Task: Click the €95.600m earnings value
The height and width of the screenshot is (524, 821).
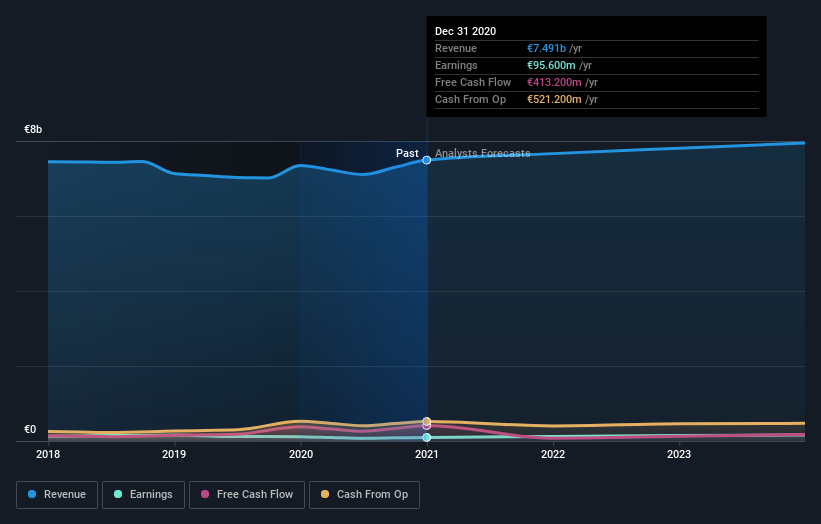Action: 551,65
